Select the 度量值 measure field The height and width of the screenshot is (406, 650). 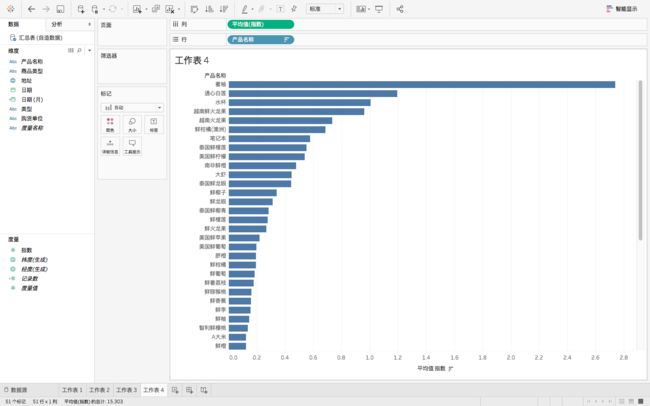pos(29,288)
